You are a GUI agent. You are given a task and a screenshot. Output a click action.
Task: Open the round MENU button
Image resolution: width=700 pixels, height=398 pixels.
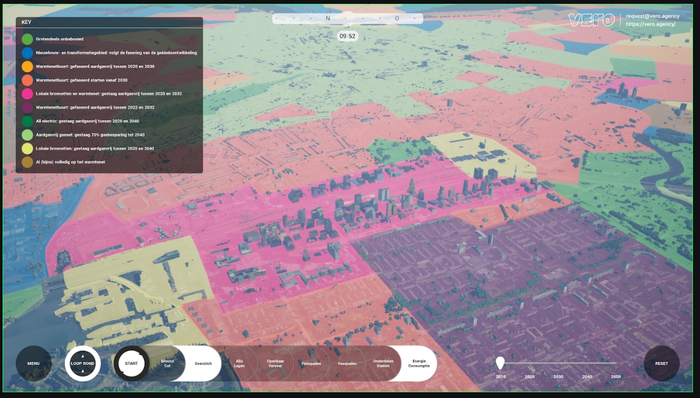pos(33,363)
